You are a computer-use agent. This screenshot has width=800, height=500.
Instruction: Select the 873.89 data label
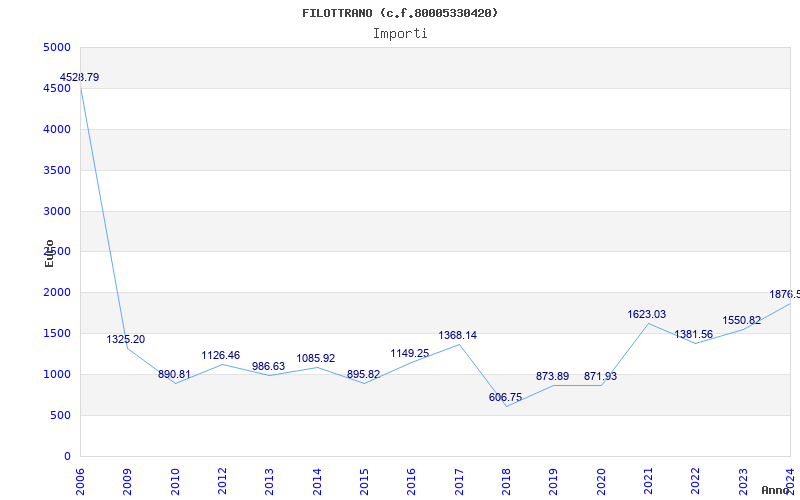[x=553, y=377]
